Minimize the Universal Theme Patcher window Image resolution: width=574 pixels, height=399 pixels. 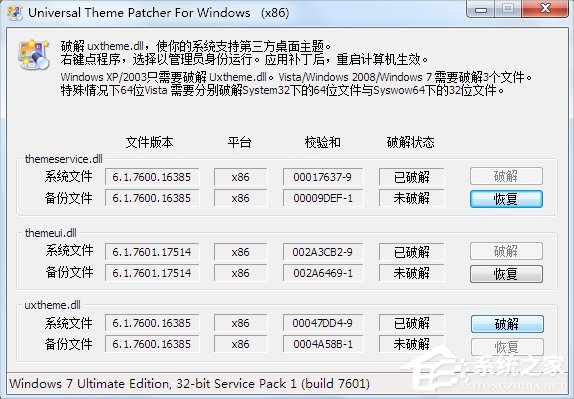[481, 9]
